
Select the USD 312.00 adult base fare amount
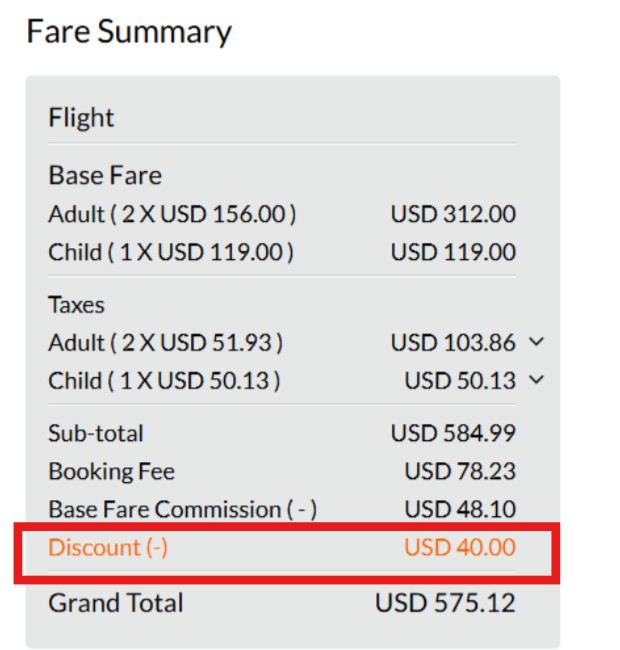pyautogui.click(x=453, y=214)
